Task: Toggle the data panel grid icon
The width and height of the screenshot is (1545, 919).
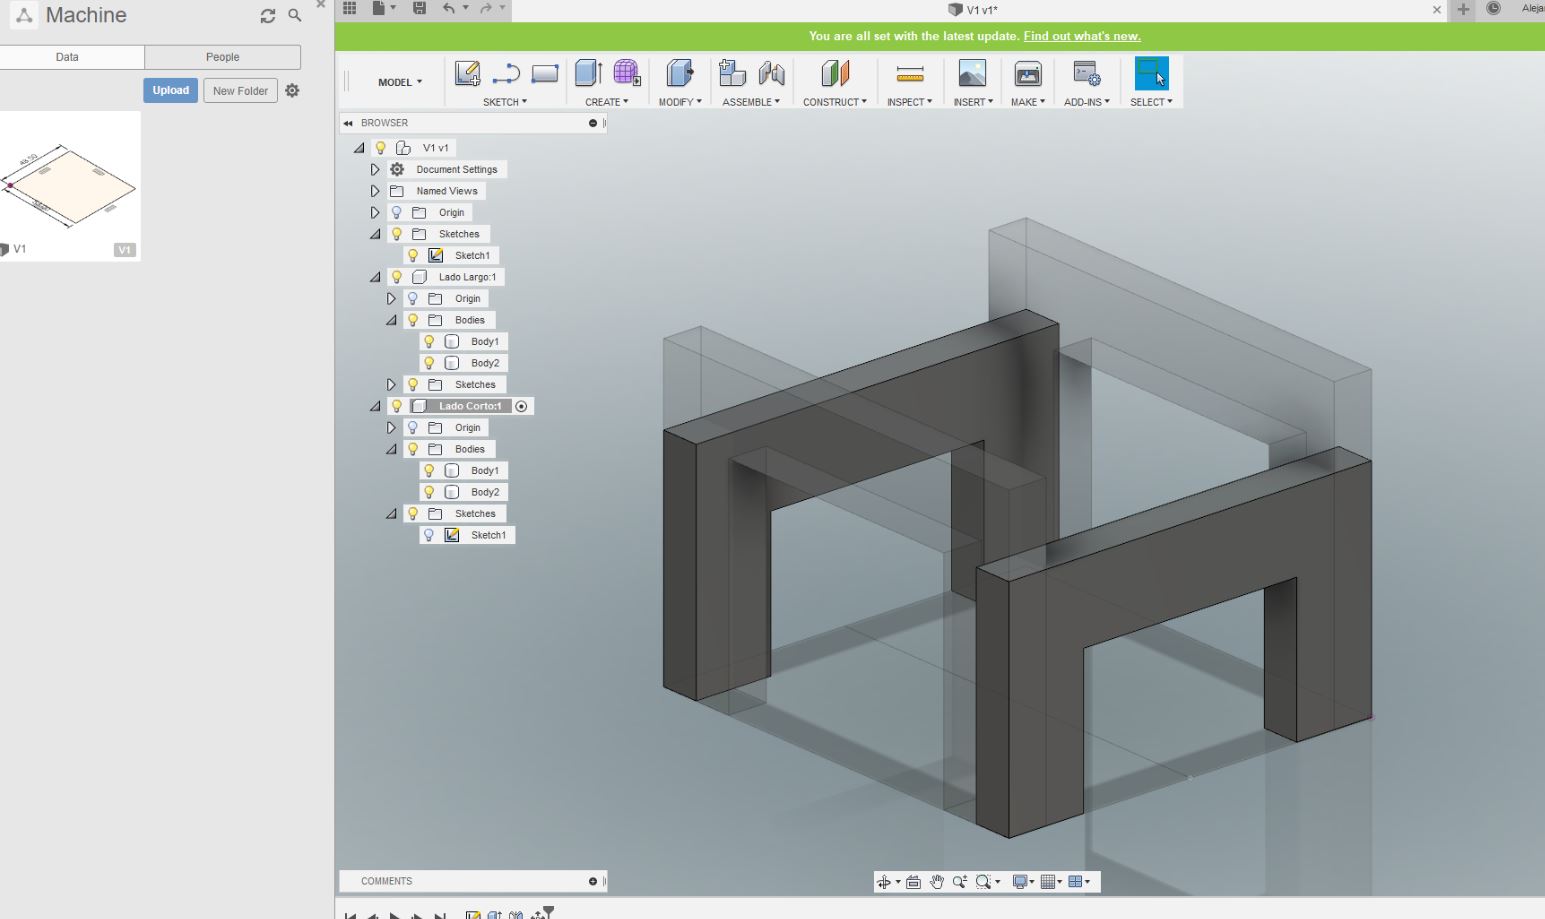Action: coord(349,9)
